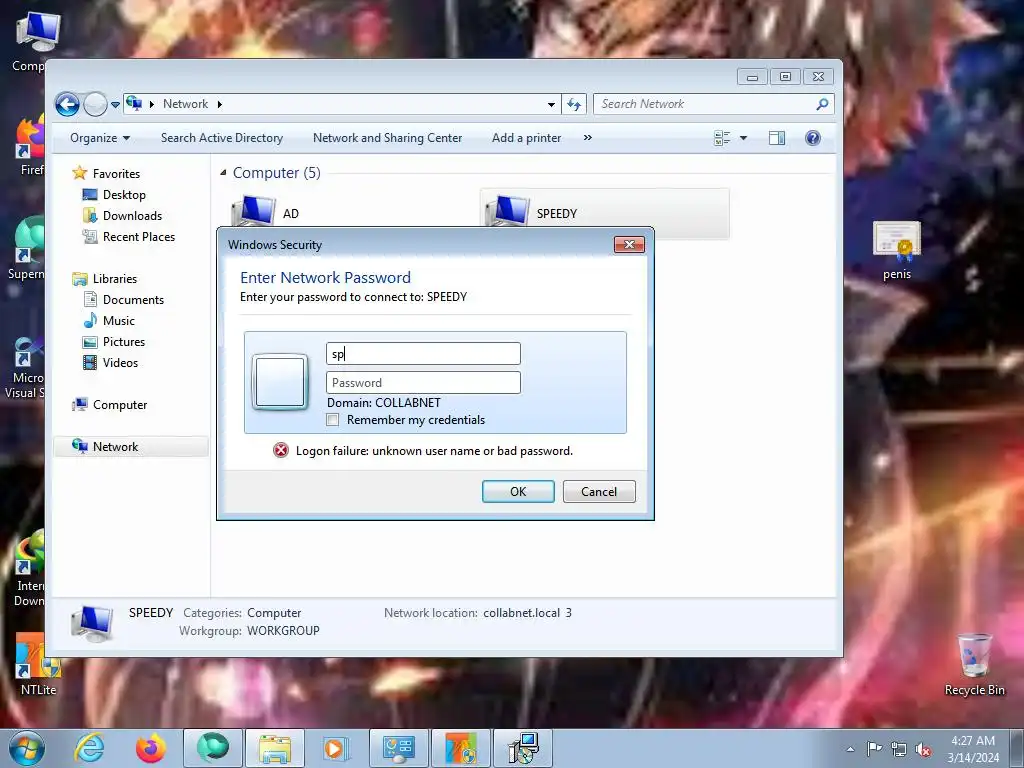Check Remember my credentials
The image size is (1024, 768).
[x=332, y=420]
